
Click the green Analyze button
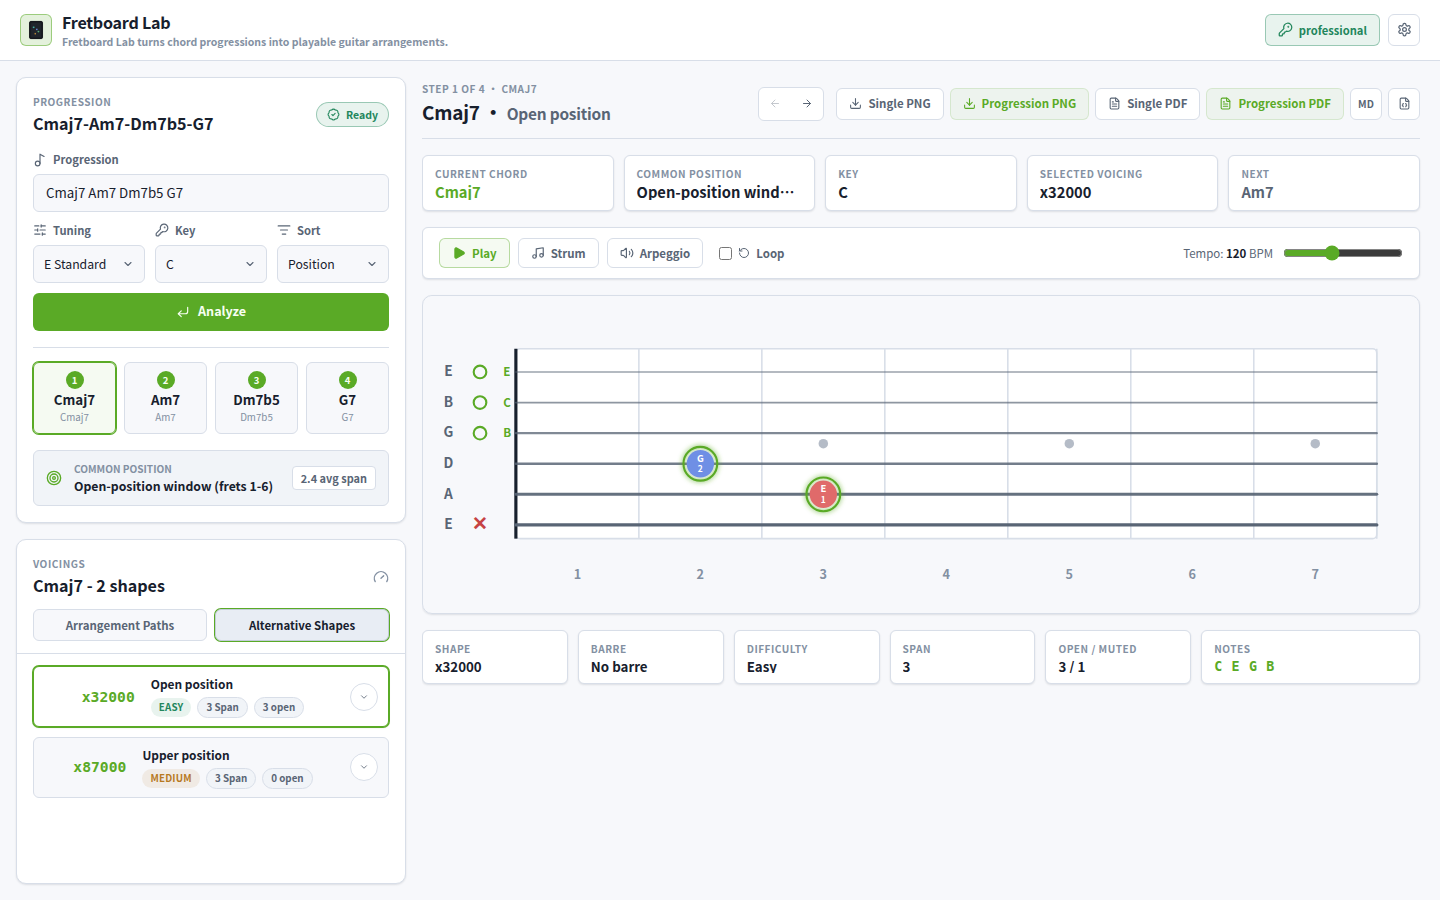pyautogui.click(x=211, y=312)
